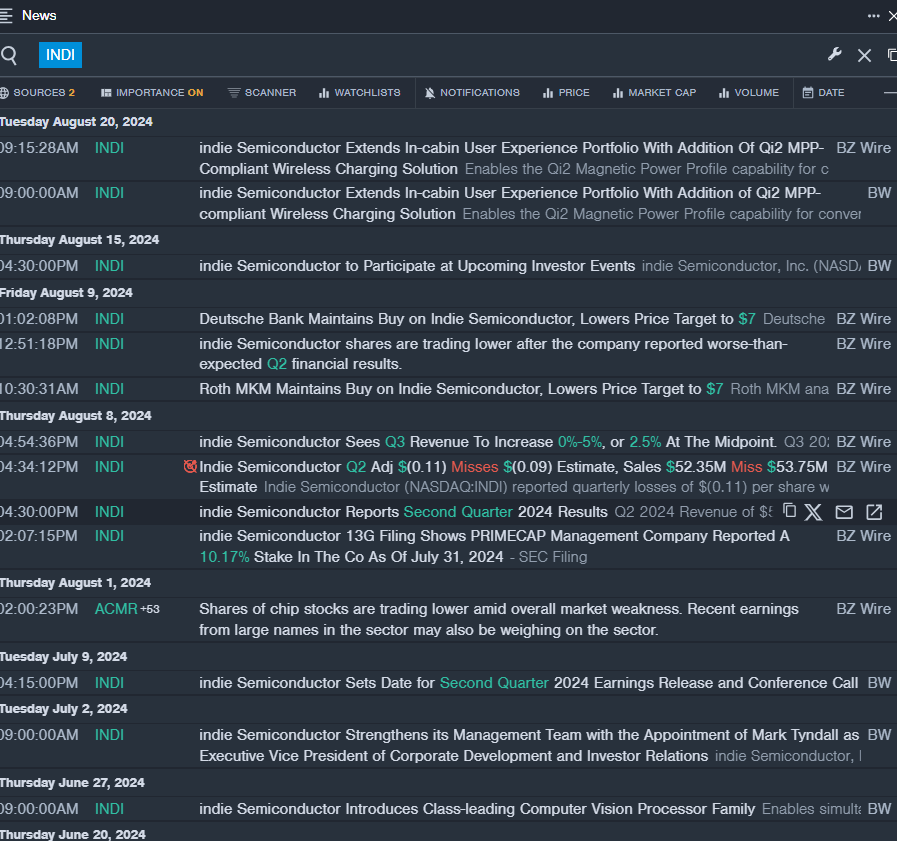This screenshot has width=897, height=841.
Task: Clear the search with the X icon
Action: (x=865, y=56)
